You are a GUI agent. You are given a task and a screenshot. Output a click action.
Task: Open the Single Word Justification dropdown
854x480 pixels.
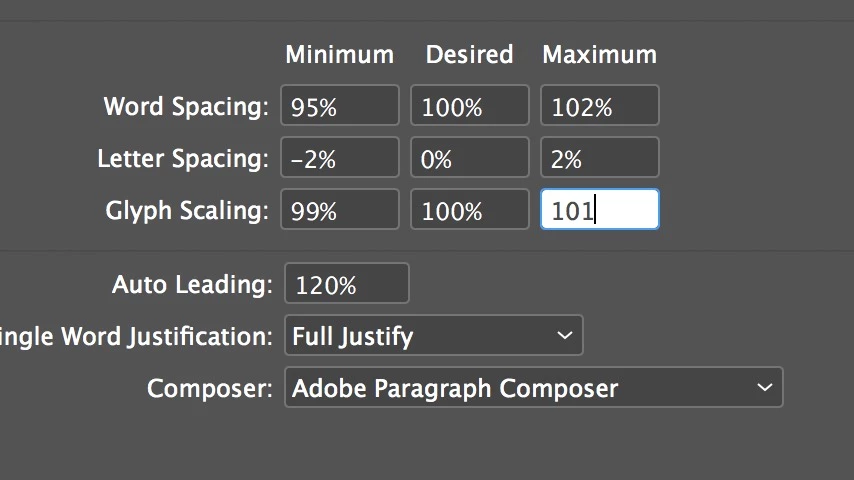coord(433,336)
